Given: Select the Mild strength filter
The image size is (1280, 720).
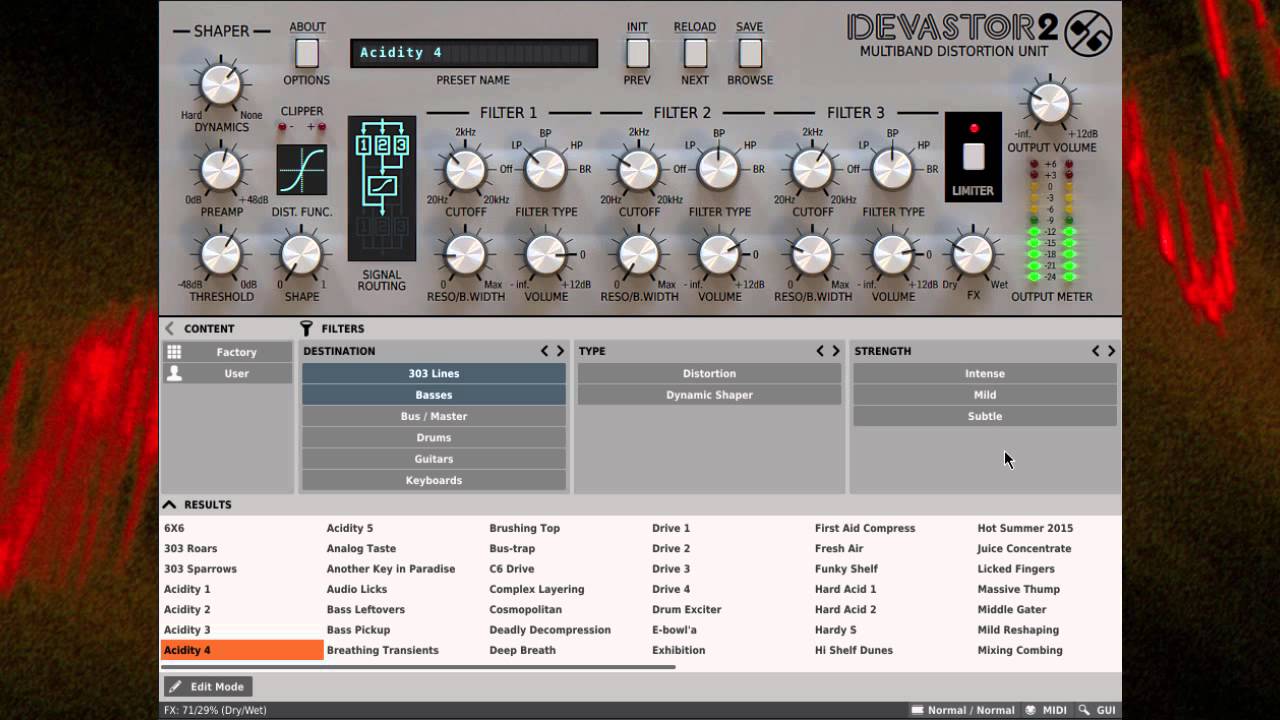Looking at the screenshot, I should (985, 395).
